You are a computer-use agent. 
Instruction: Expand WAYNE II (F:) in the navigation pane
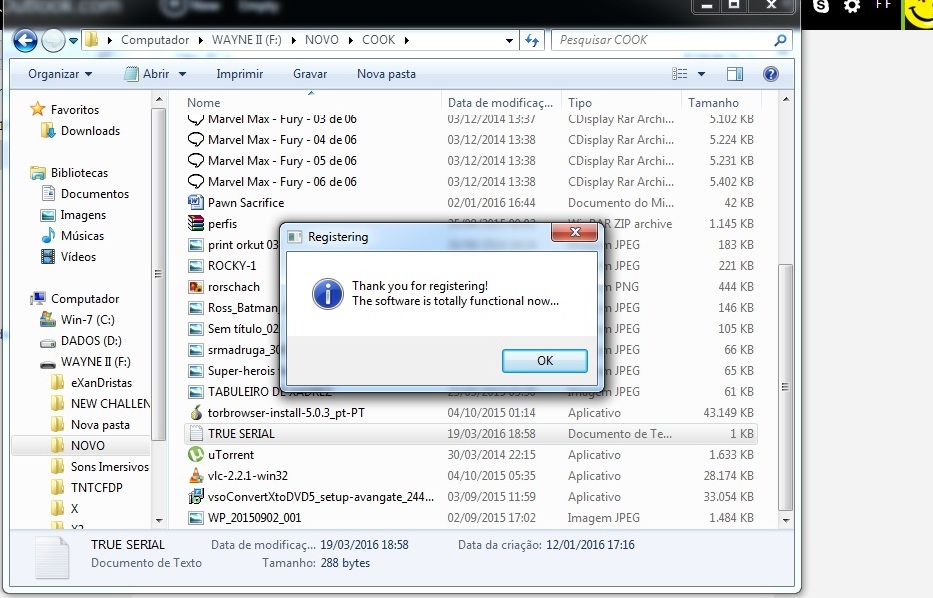[x=33, y=361]
